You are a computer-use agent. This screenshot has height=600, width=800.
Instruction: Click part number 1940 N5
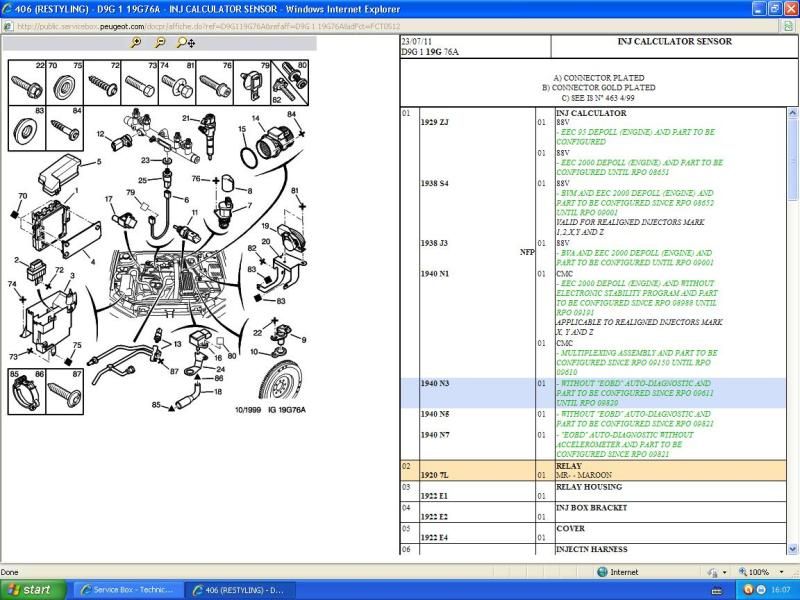434,414
